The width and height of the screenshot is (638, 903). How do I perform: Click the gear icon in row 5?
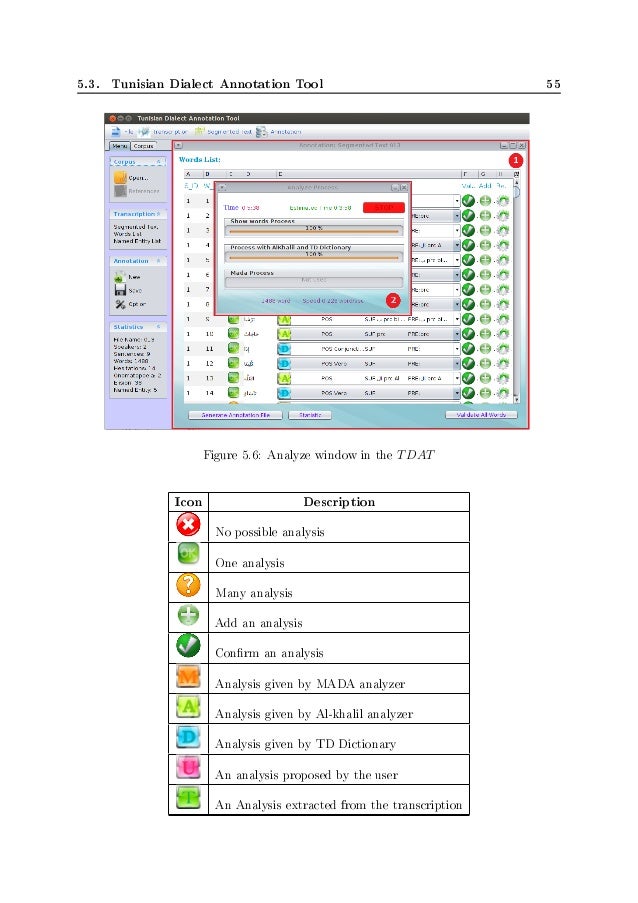pyautogui.click(x=503, y=260)
